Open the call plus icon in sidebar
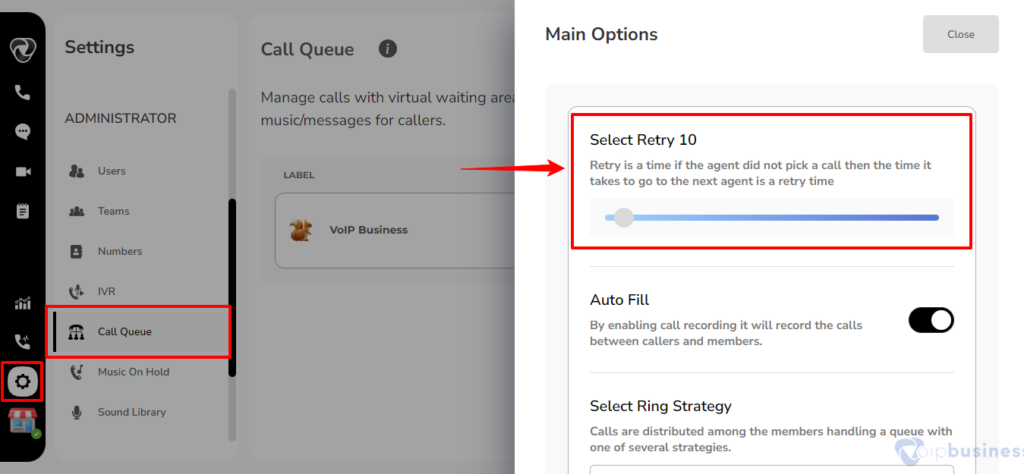 point(23,341)
